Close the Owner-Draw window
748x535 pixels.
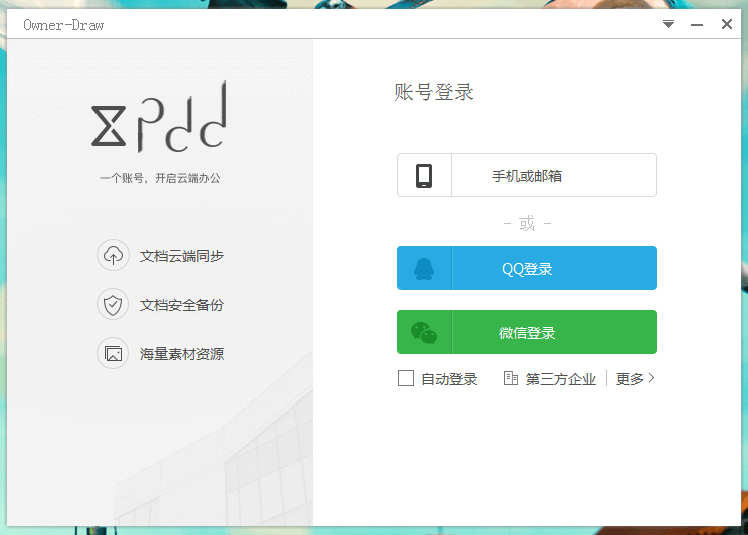[727, 24]
